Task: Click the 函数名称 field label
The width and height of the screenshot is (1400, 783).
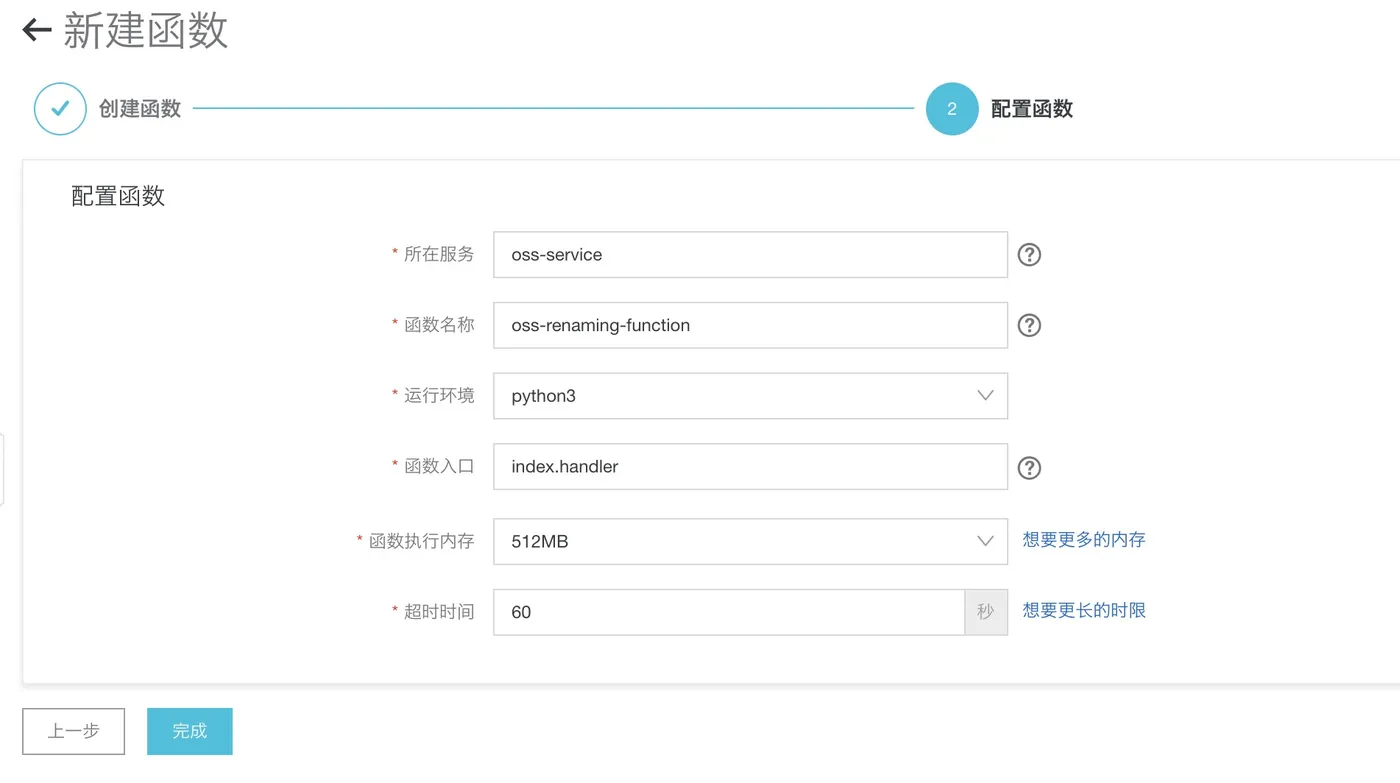Action: point(439,325)
